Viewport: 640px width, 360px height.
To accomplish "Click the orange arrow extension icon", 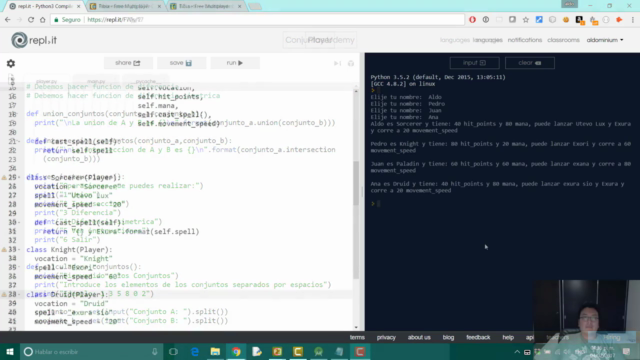I will 619,20.
